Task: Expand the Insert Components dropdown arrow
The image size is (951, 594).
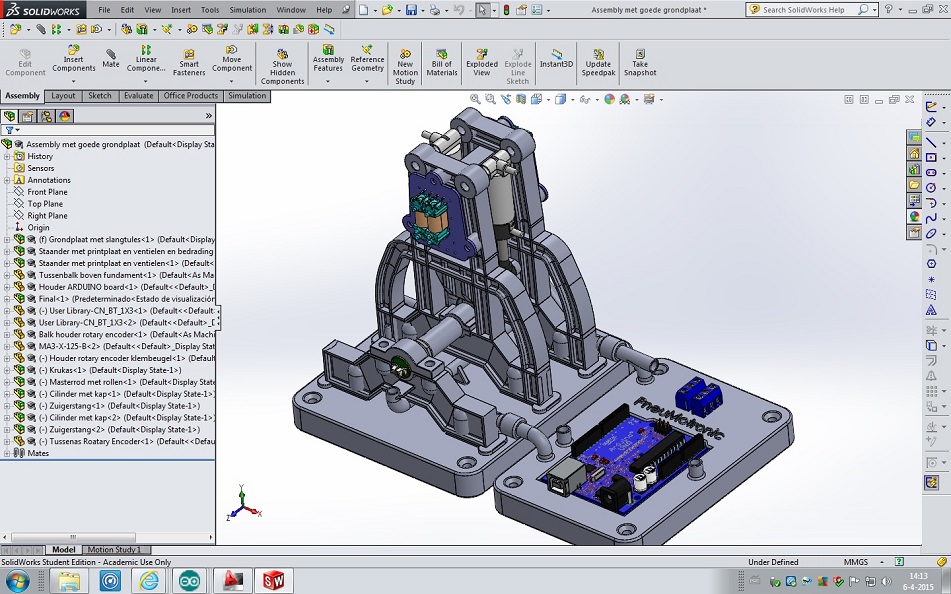Action: coord(73,82)
